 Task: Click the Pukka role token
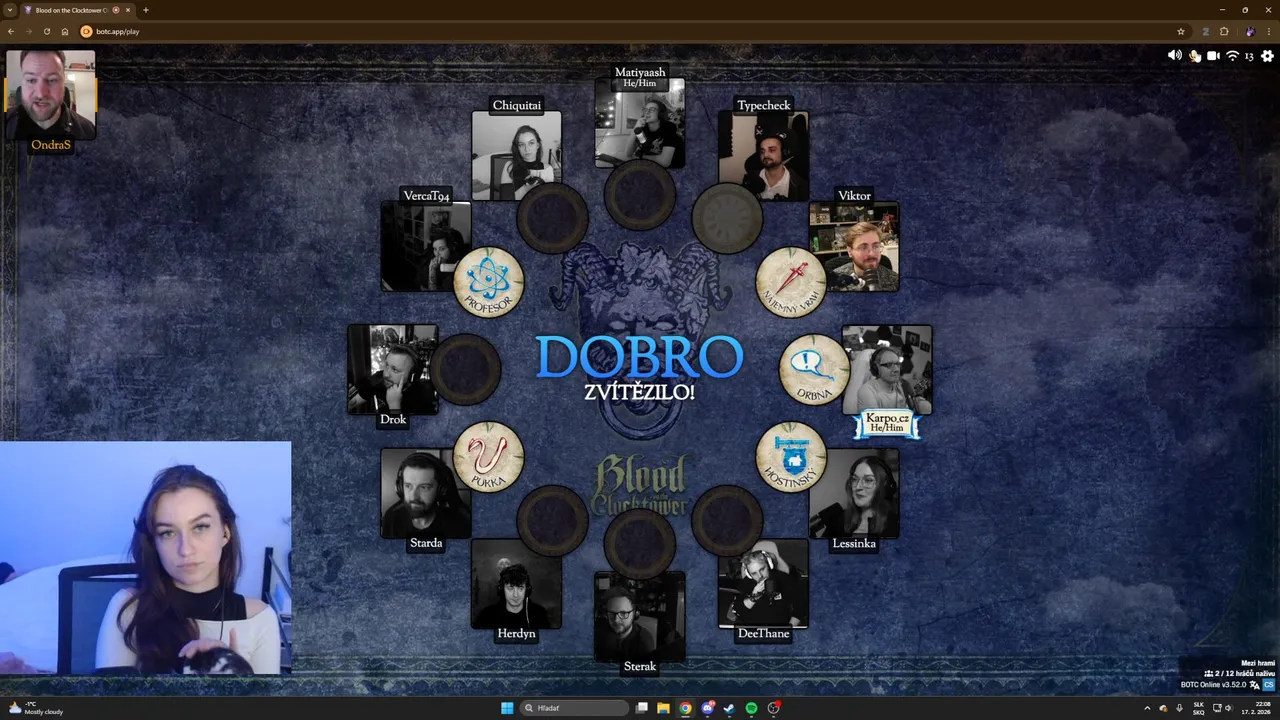click(489, 457)
